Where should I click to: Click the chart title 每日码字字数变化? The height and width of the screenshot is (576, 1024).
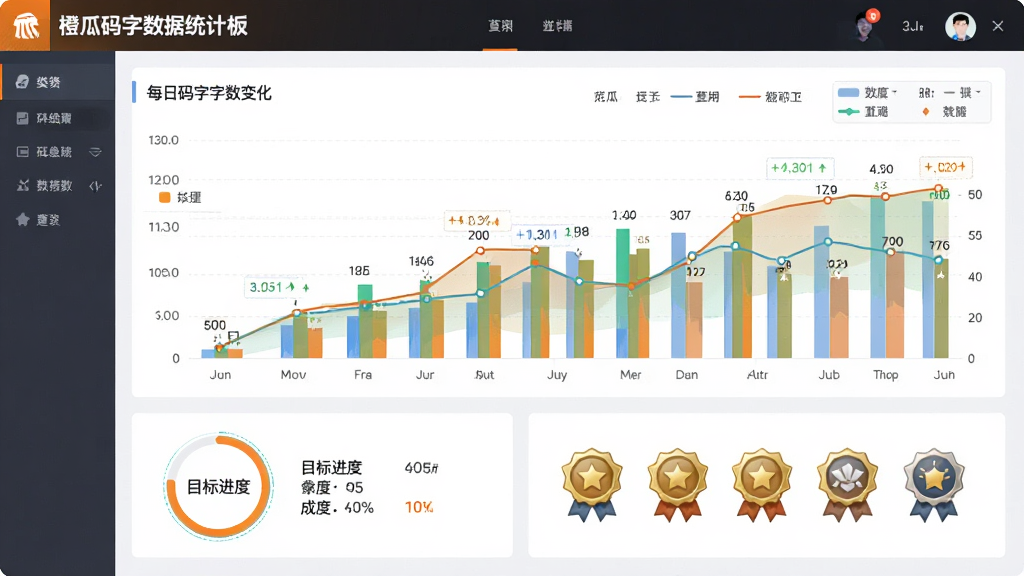(209, 93)
